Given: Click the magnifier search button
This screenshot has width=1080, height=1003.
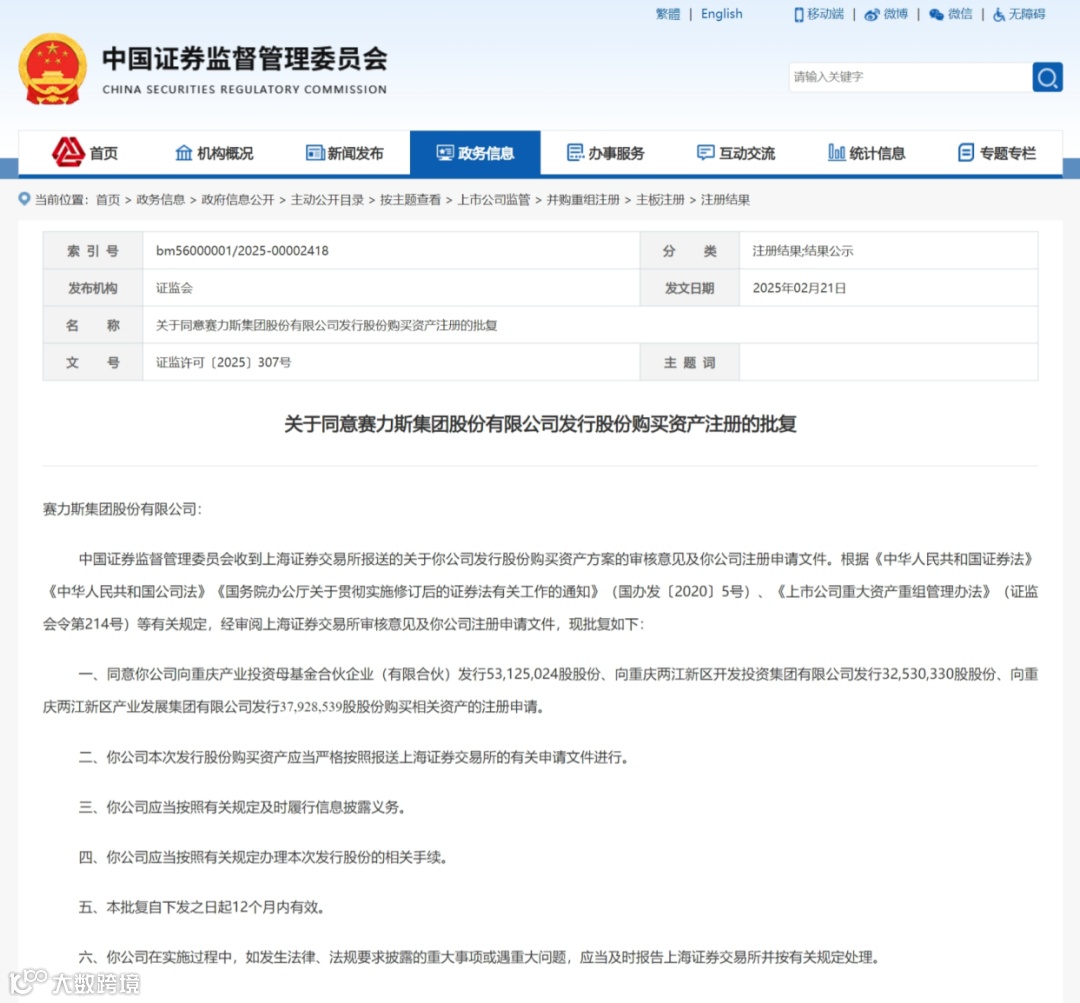Looking at the screenshot, I should click(x=1047, y=77).
